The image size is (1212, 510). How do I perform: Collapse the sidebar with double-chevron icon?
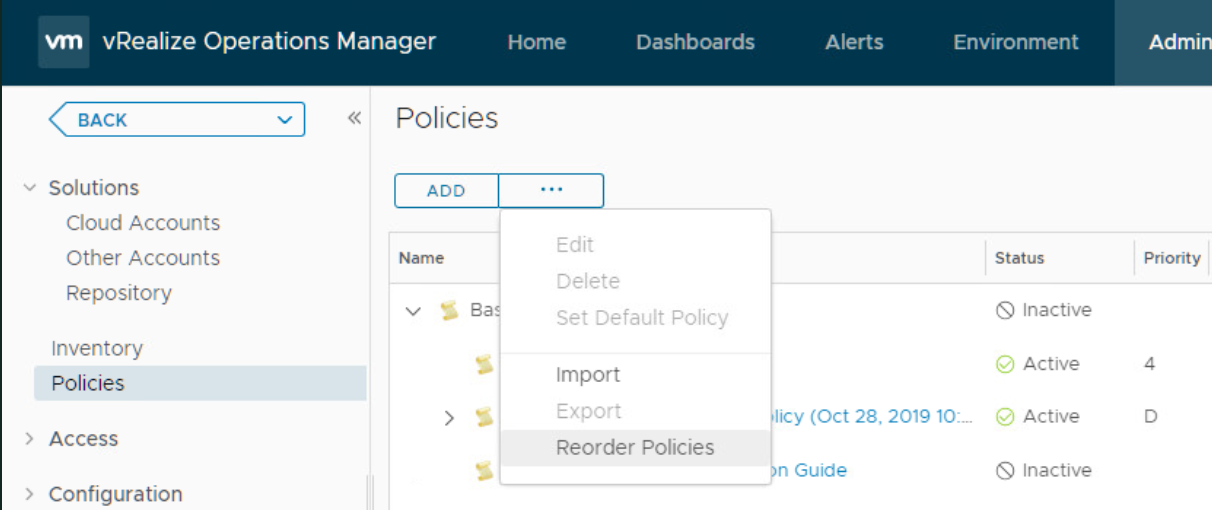coord(354,119)
